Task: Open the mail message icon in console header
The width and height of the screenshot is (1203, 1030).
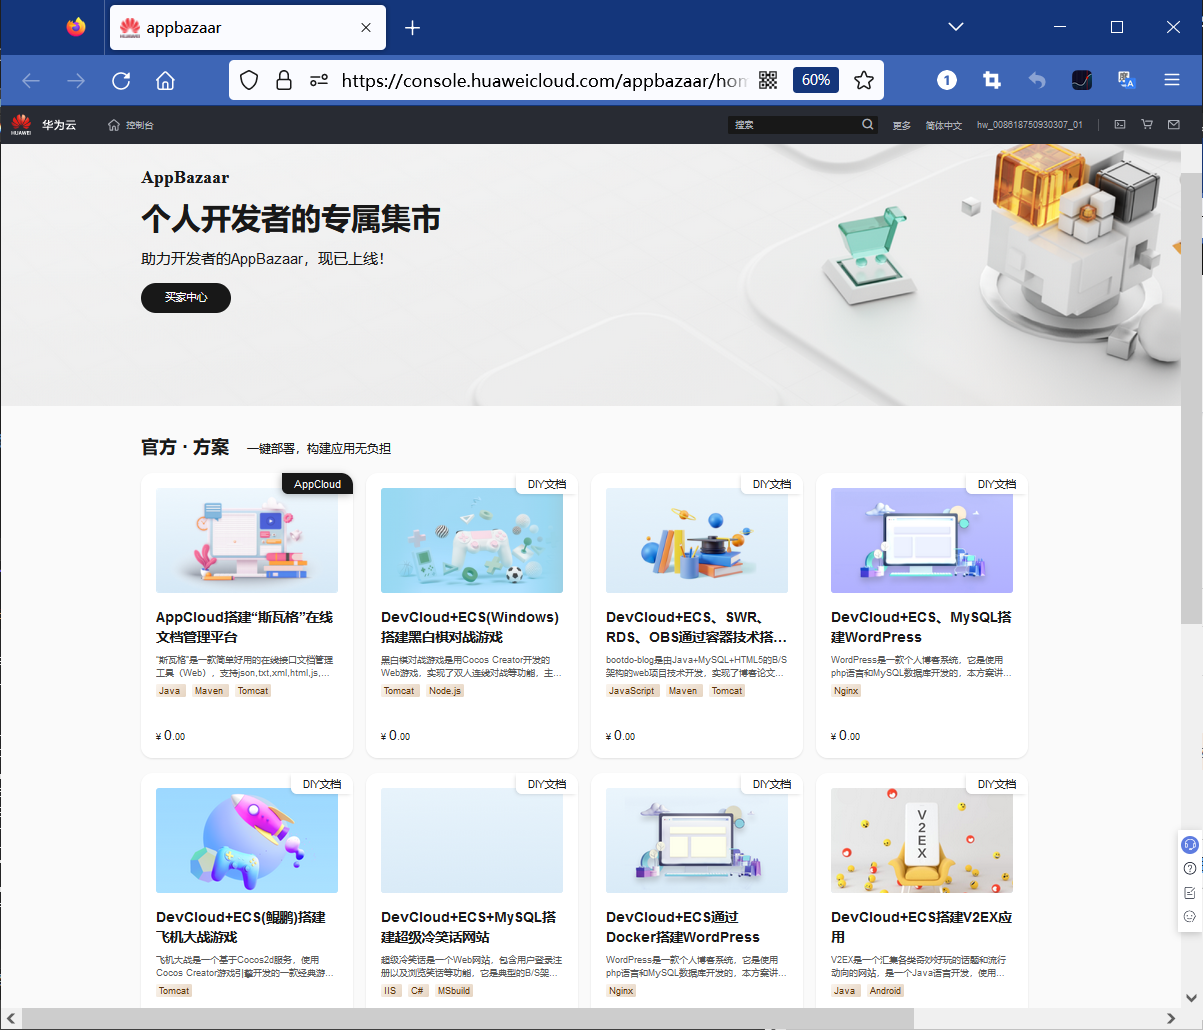Action: pos(1173,124)
